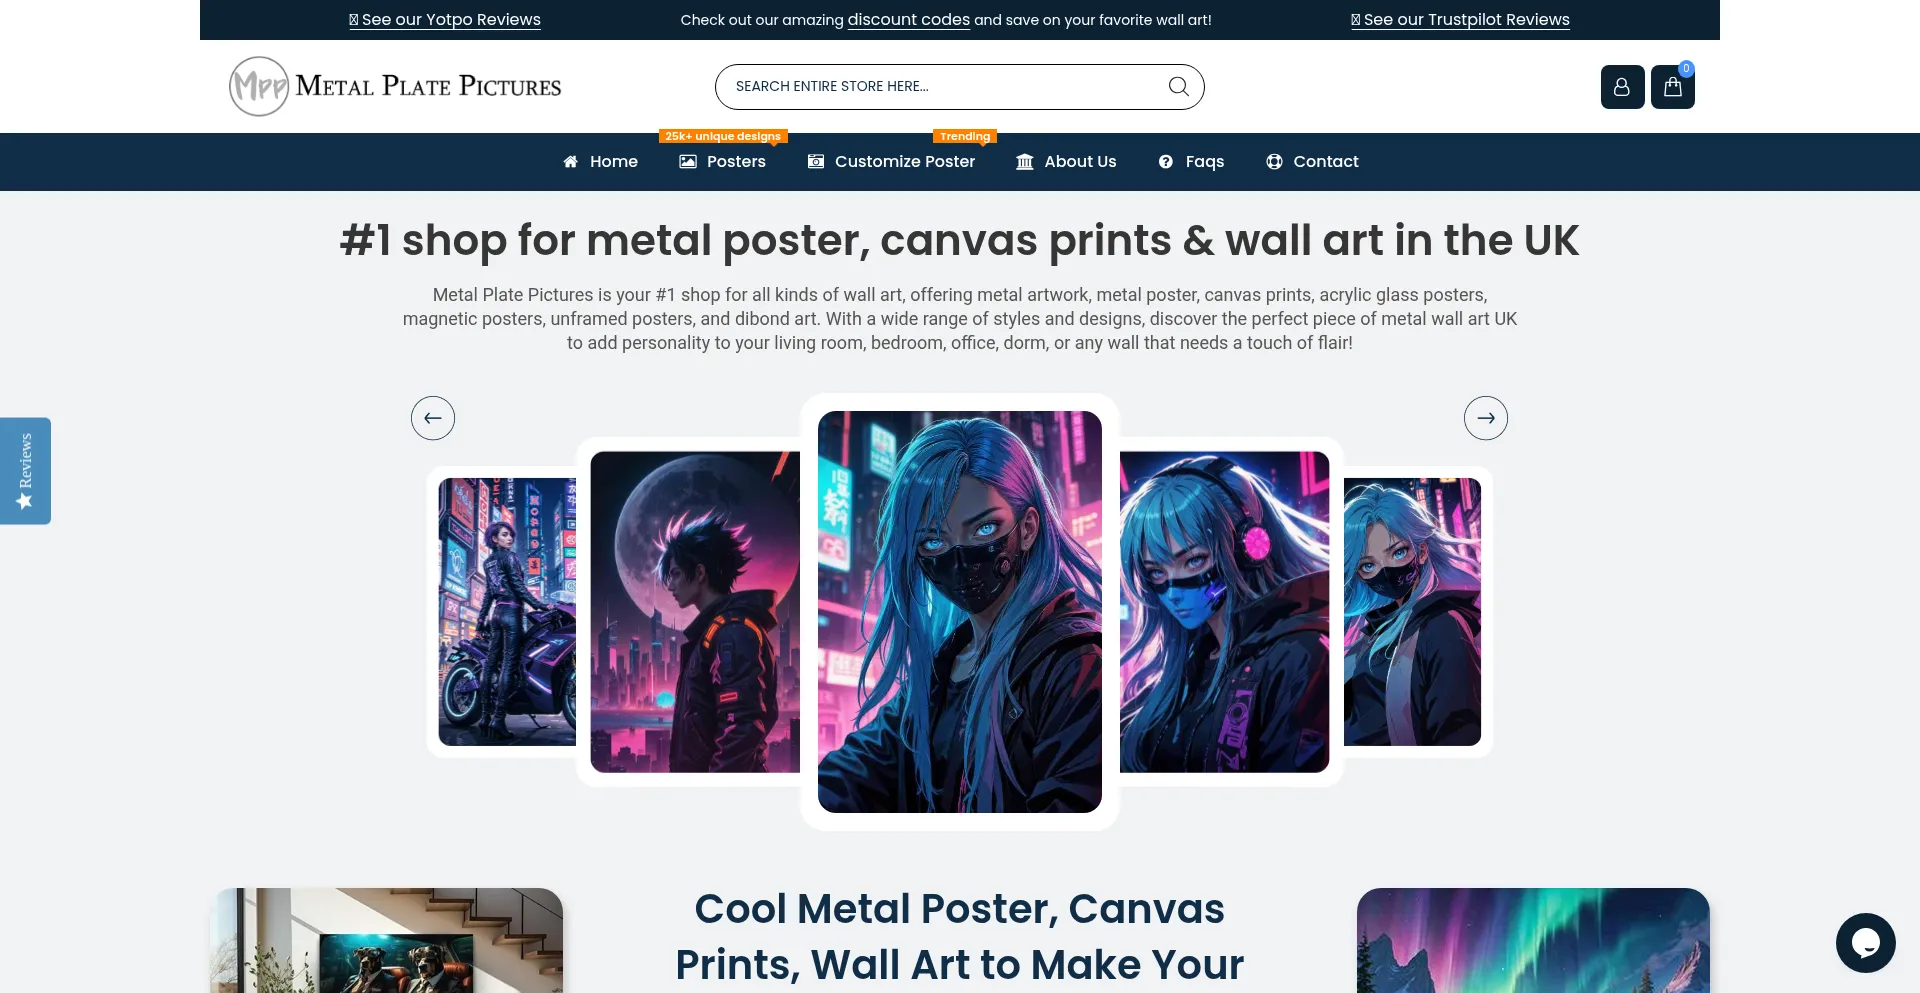Click the search magnifier icon
The width and height of the screenshot is (1920, 993).
point(1178,87)
